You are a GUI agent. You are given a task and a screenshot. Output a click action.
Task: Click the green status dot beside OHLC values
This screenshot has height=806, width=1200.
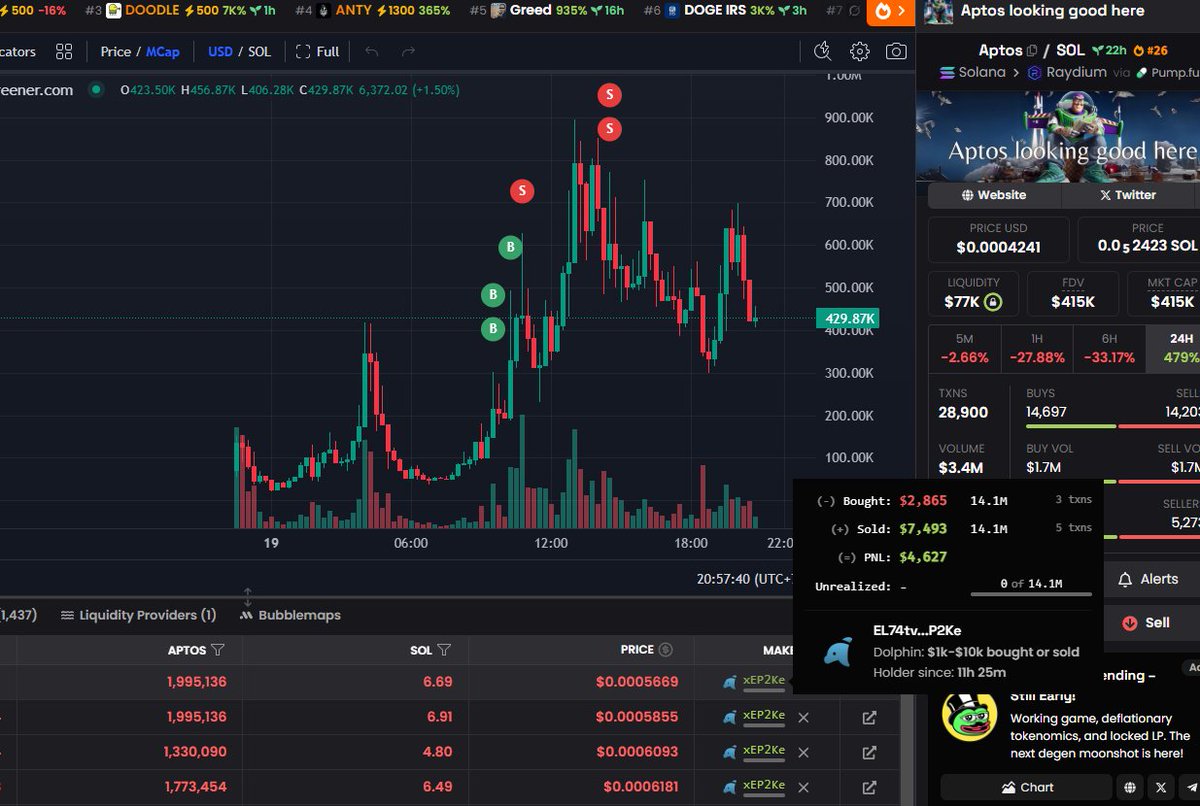point(96,90)
